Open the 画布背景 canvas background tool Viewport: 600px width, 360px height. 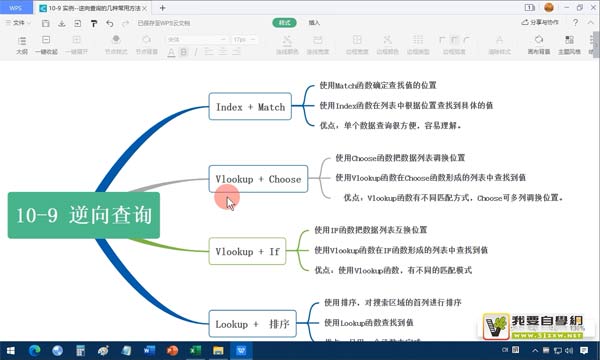pyautogui.click(x=539, y=45)
